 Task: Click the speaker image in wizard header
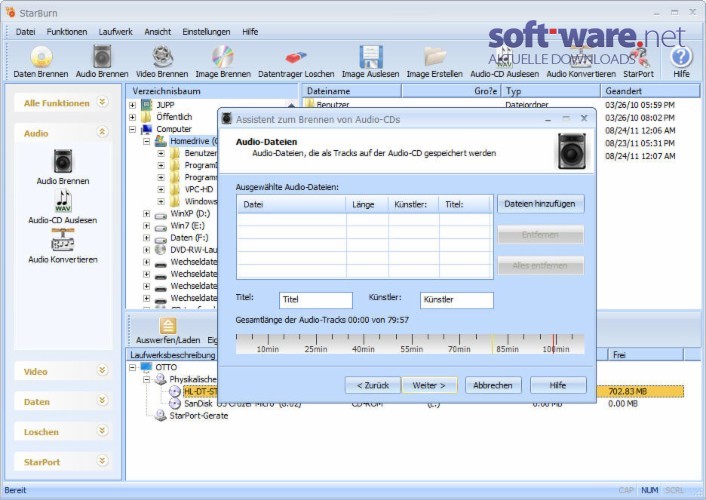click(572, 151)
